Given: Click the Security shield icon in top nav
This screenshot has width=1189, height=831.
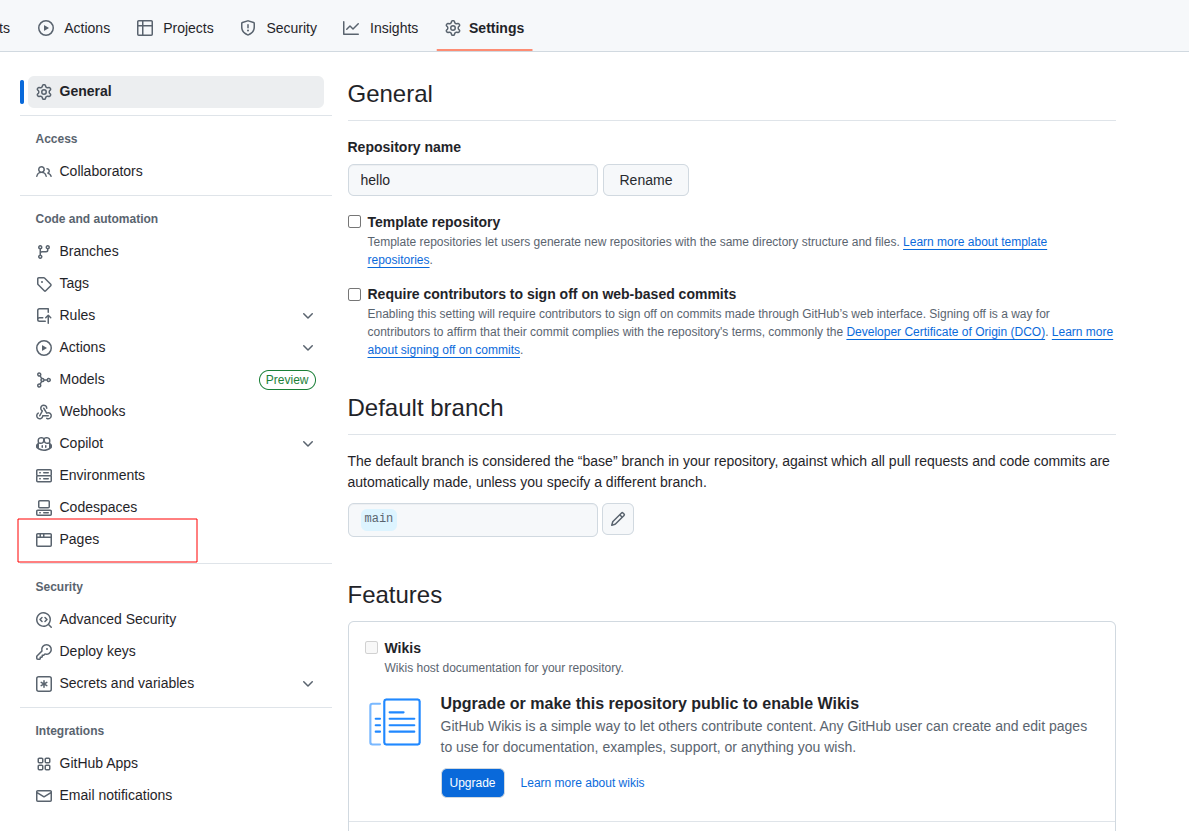Looking at the screenshot, I should pos(248,28).
